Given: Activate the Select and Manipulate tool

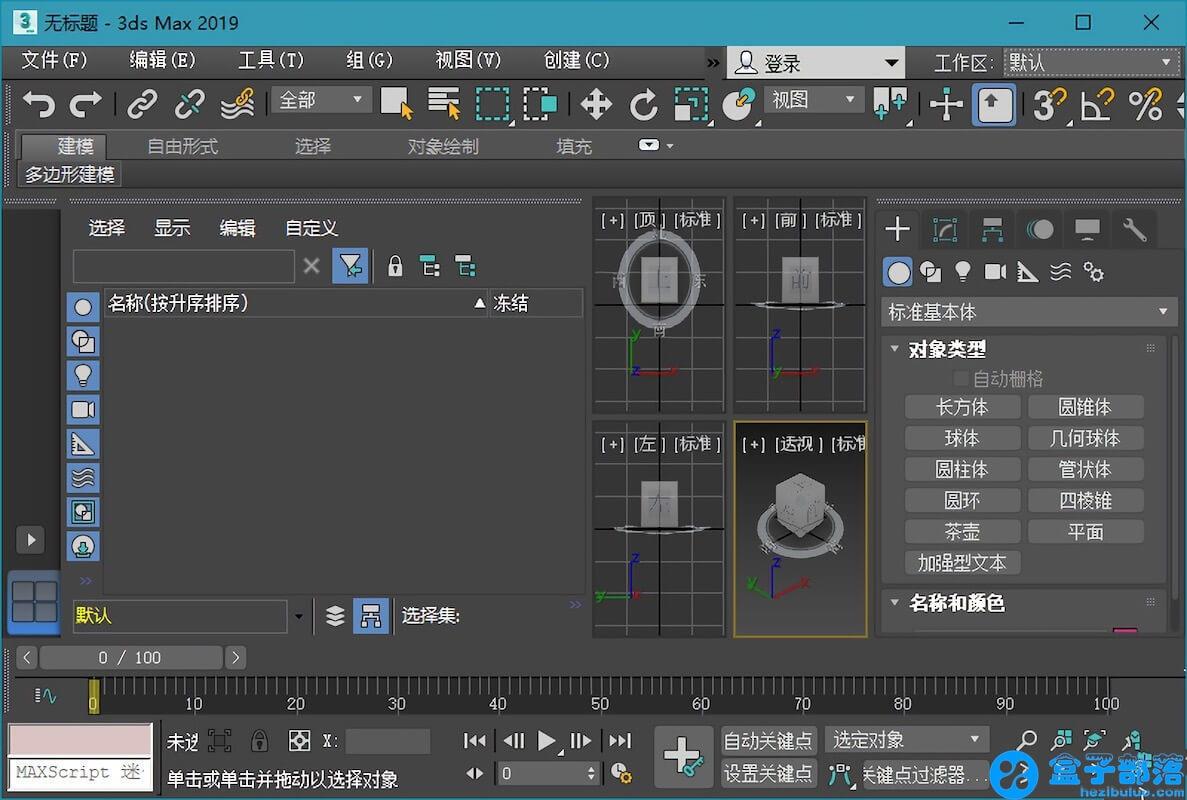Looking at the screenshot, I should 946,104.
